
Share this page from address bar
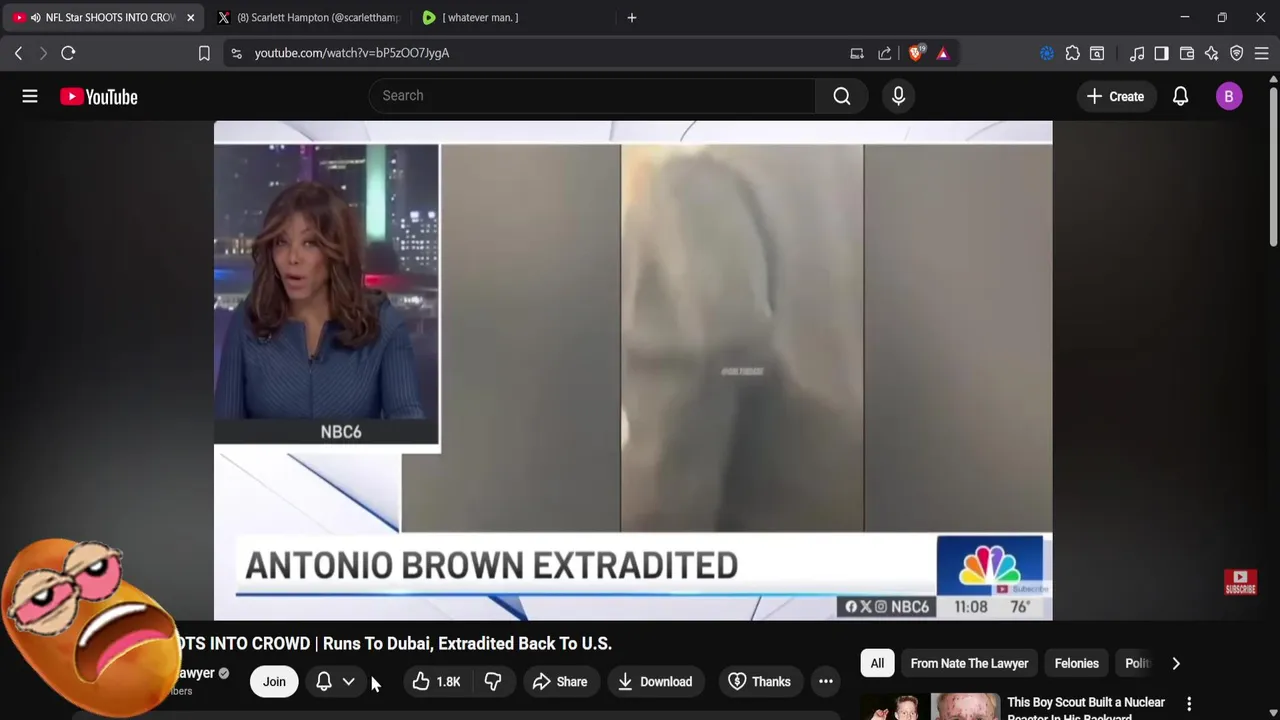pos(885,53)
